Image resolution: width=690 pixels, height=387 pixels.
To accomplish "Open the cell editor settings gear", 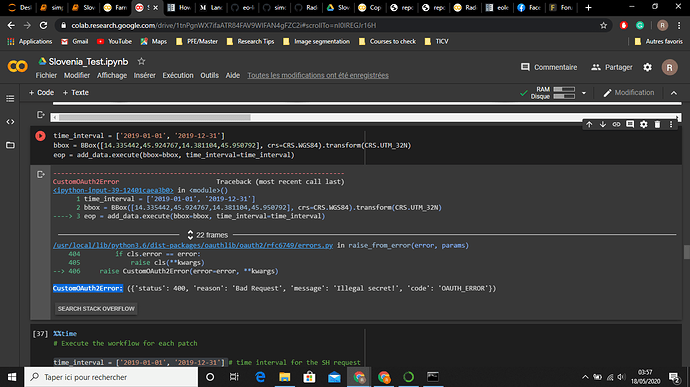I will click(x=643, y=125).
